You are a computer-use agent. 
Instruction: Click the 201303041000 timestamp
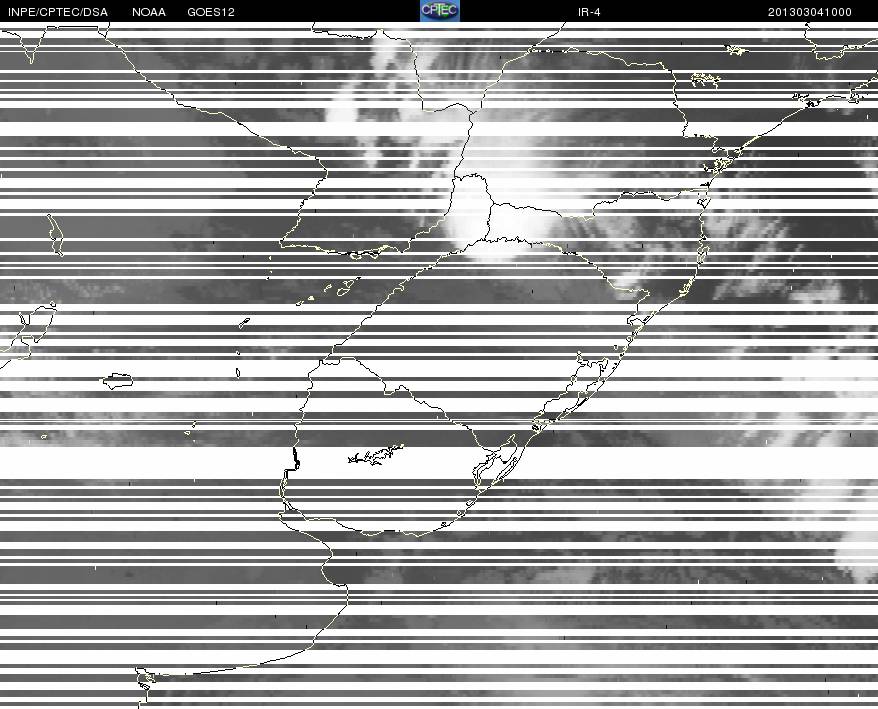pos(810,12)
